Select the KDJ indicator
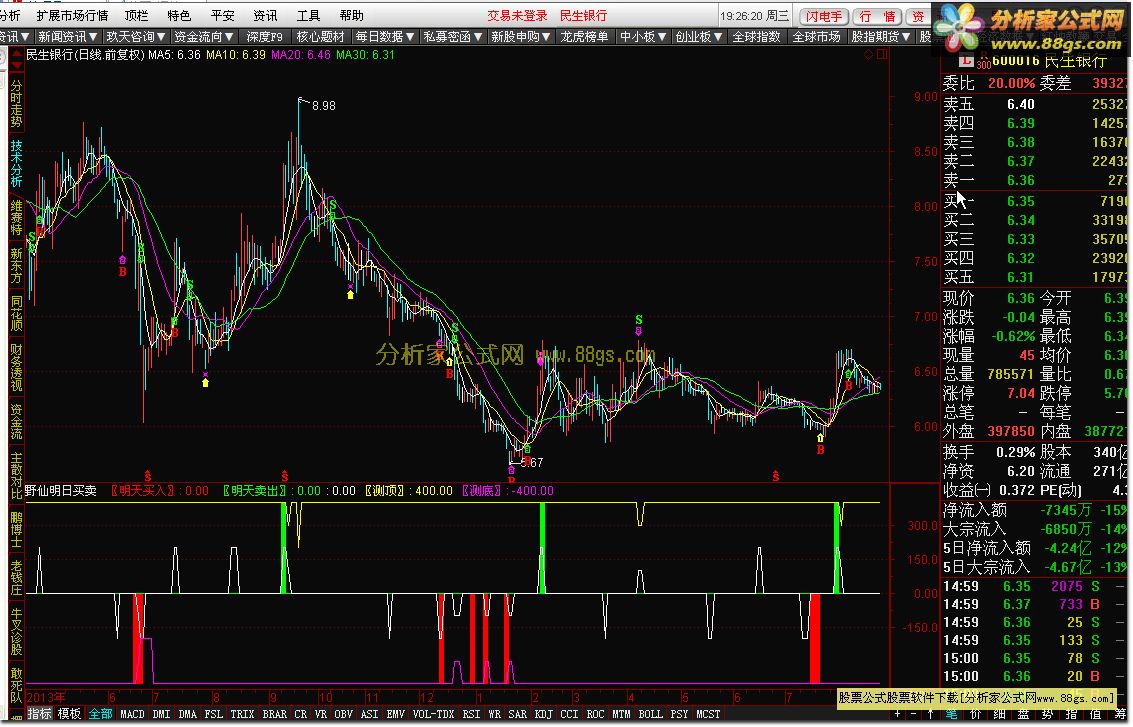The image size is (1133, 727). click(543, 714)
